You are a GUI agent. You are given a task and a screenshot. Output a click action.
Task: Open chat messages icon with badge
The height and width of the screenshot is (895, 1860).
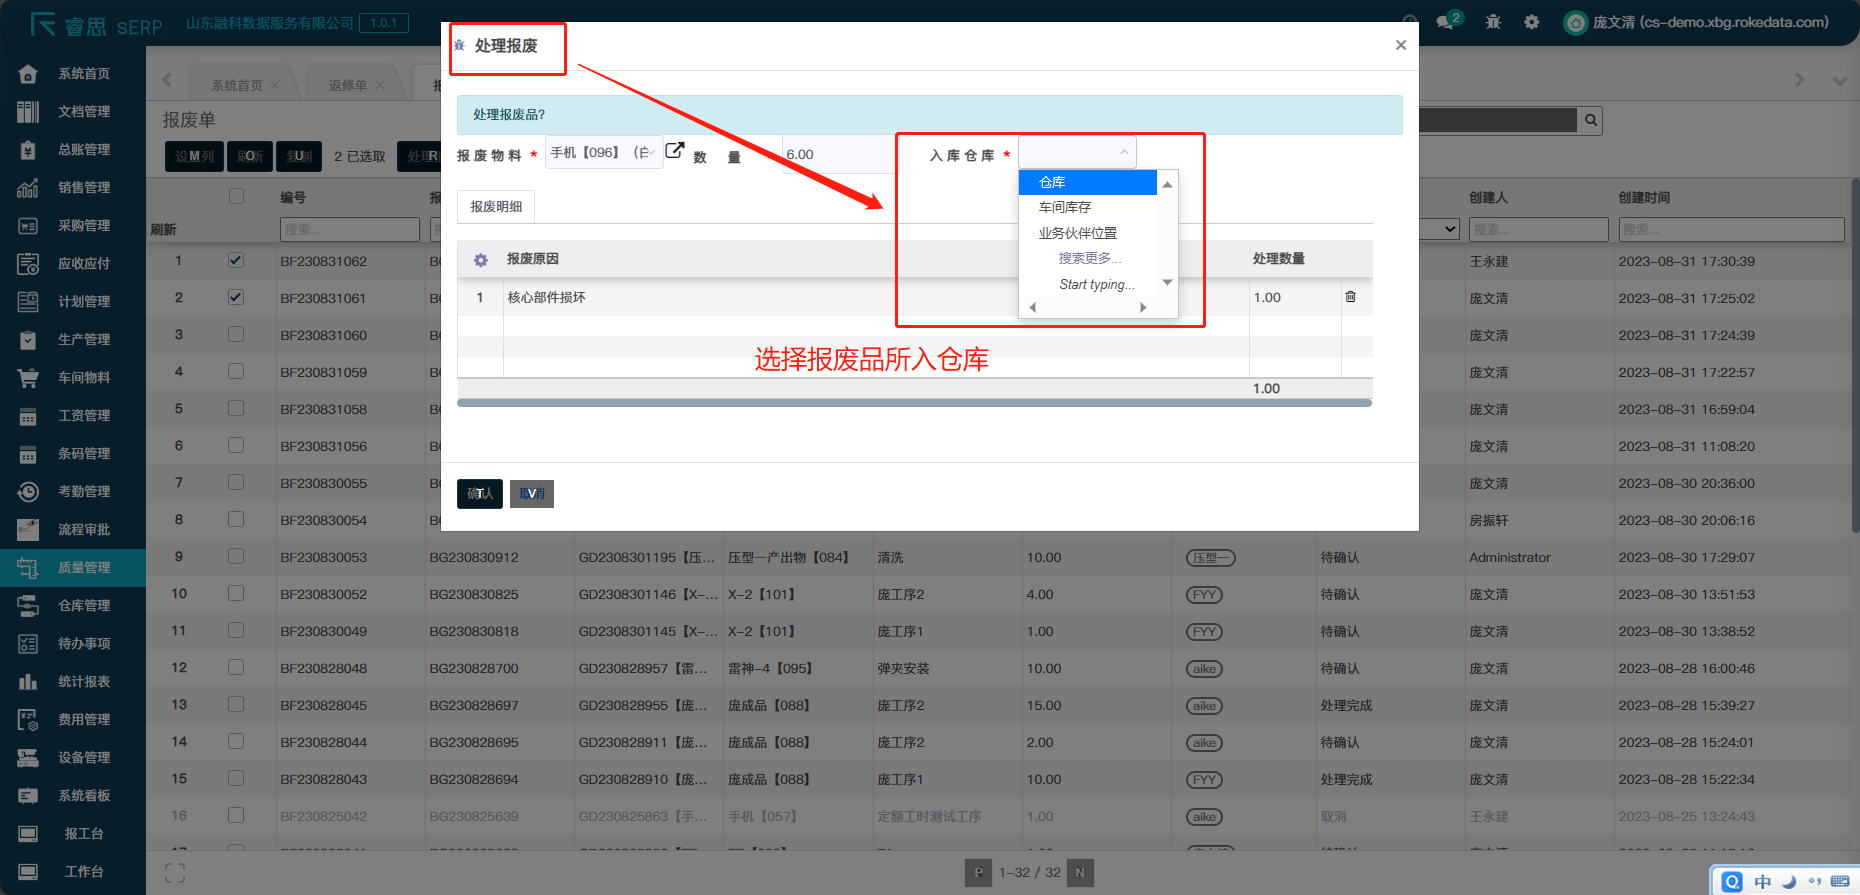pyautogui.click(x=1447, y=22)
